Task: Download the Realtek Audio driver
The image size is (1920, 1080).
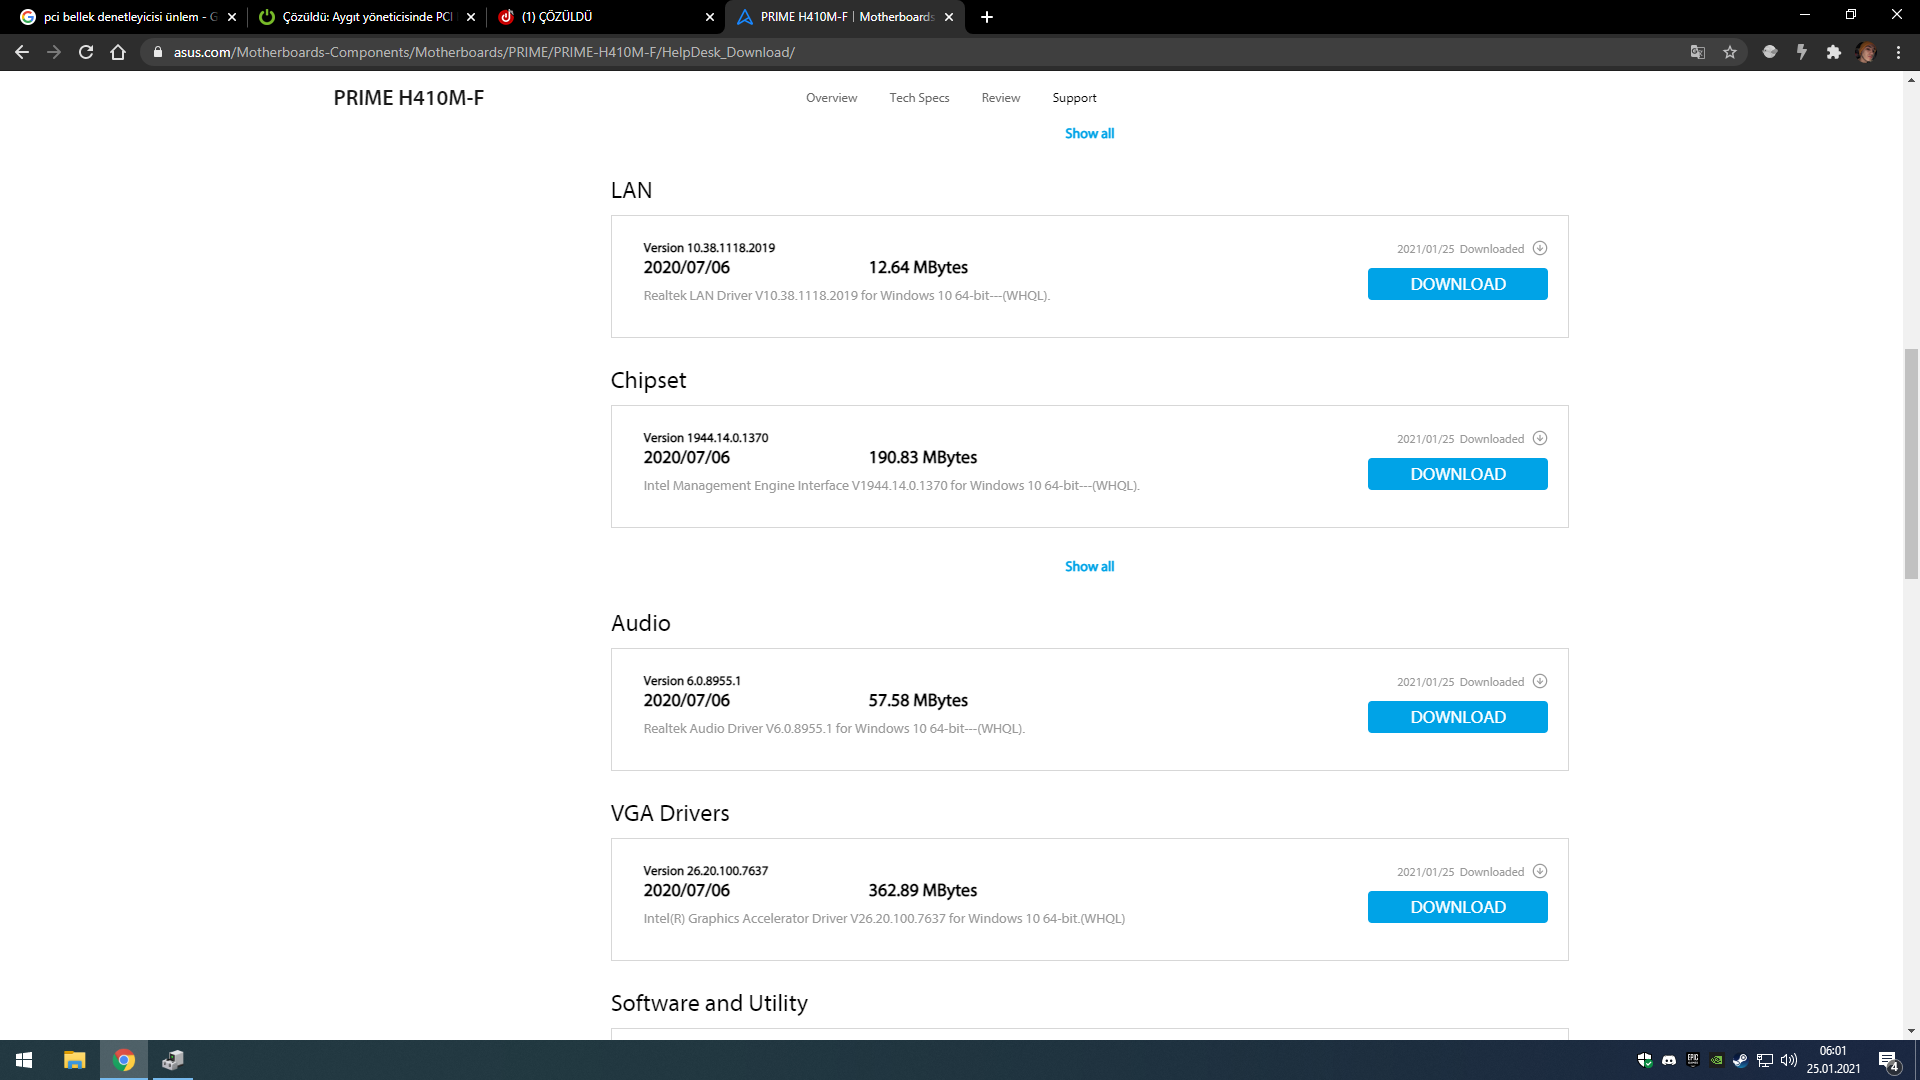Action: [x=1457, y=717]
